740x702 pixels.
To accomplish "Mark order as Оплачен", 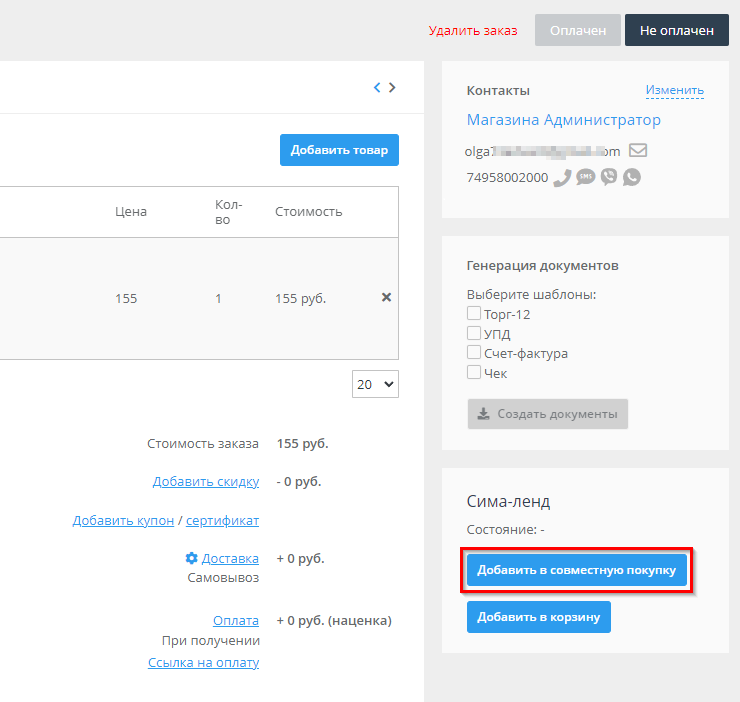I will coord(578,30).
